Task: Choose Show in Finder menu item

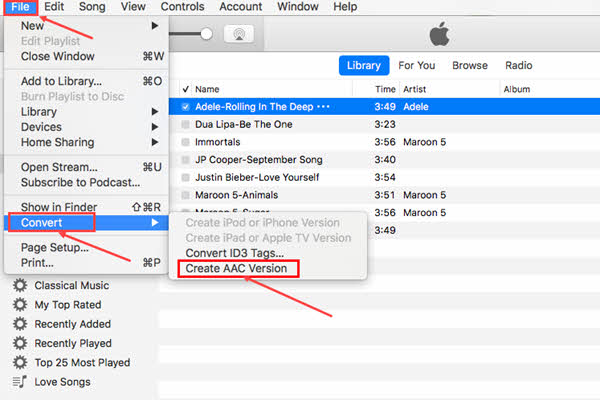Action: [86, 207]
